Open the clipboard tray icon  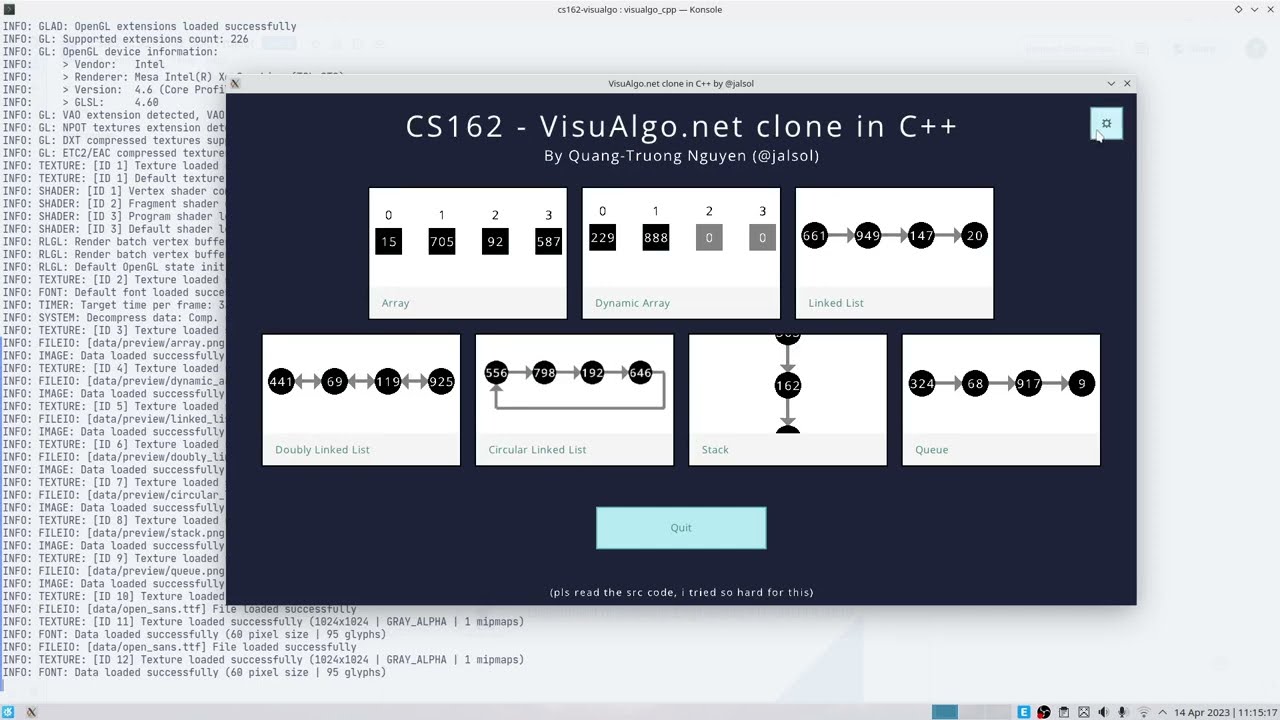point(1064,712)
